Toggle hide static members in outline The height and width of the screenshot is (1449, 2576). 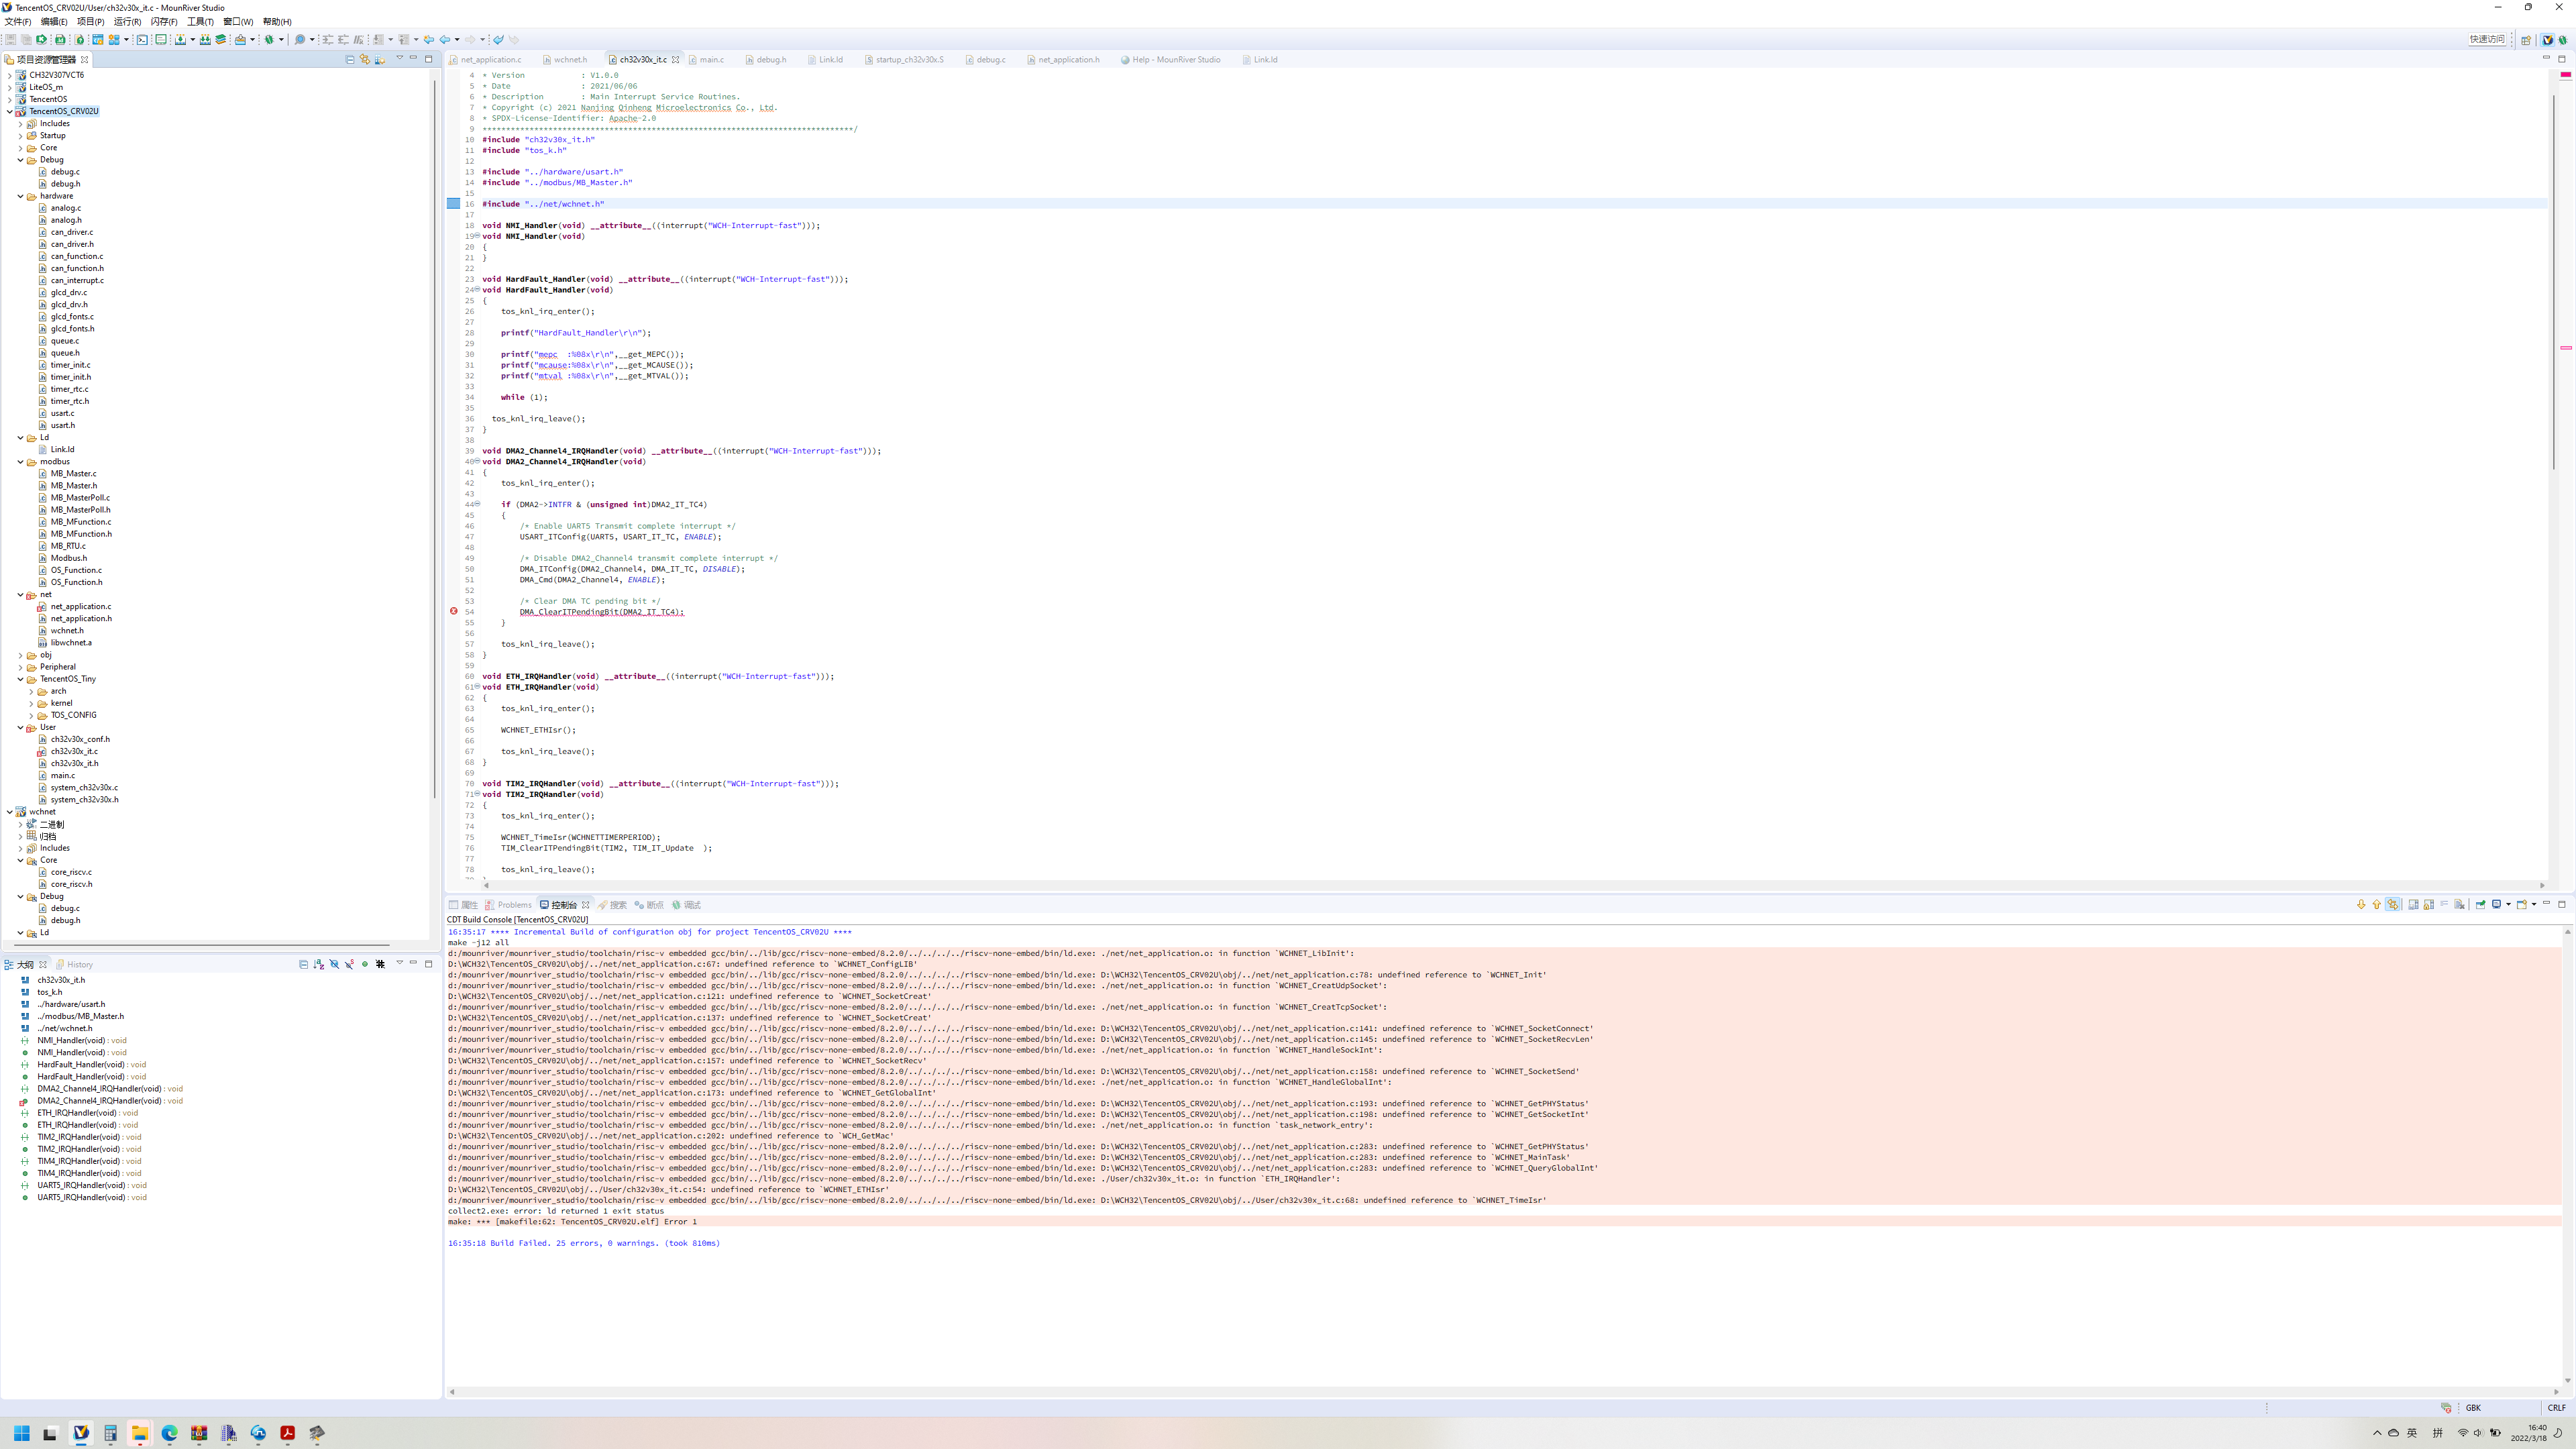pyautogui.click(x=349, y=964)
